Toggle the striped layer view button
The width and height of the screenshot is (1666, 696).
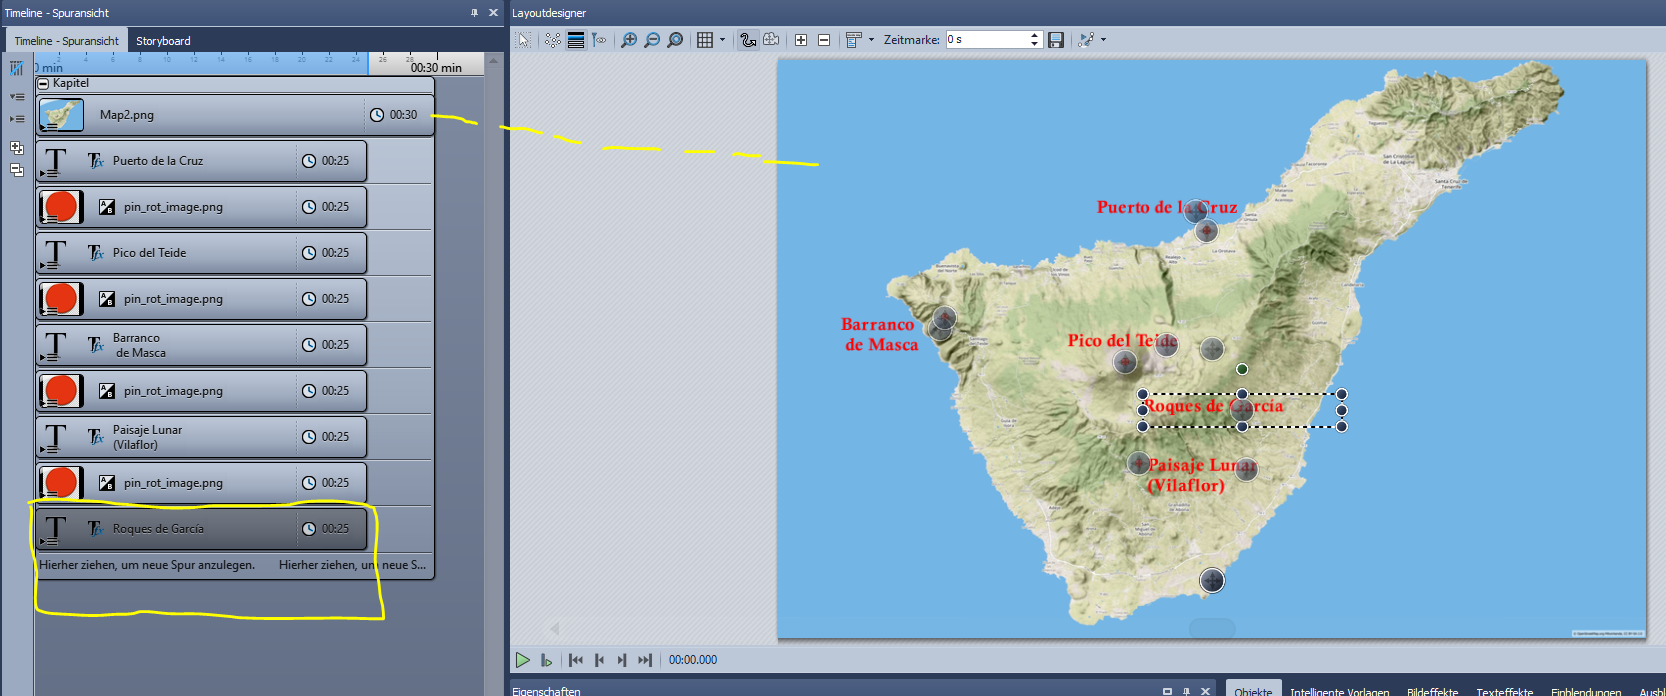576,40
